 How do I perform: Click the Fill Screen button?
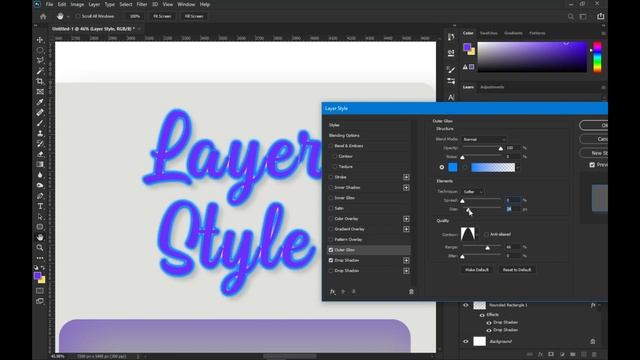click(x=194, y=16)
